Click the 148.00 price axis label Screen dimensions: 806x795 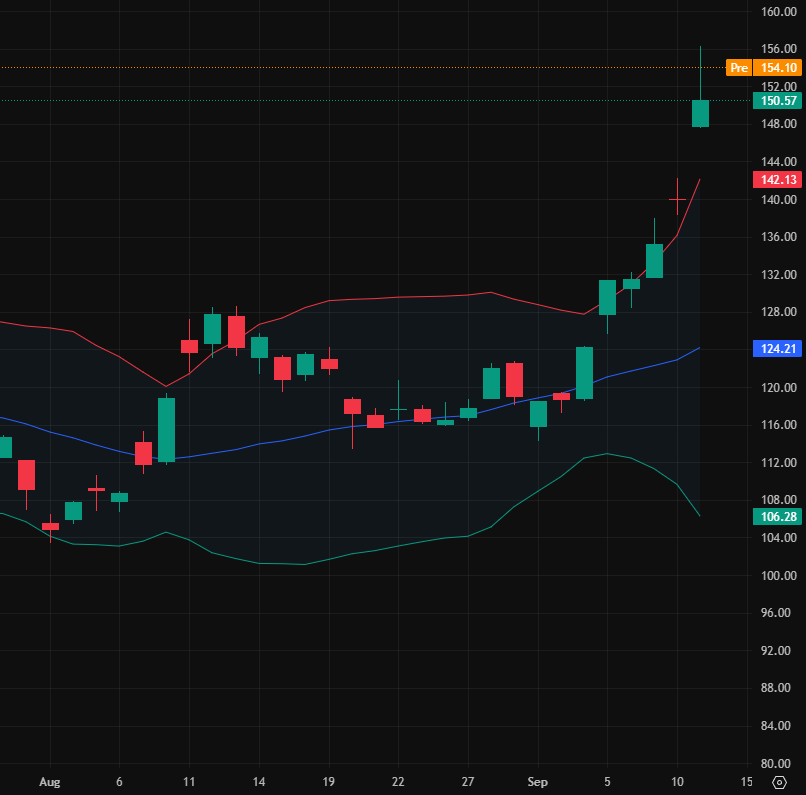(x=779, y=124)
